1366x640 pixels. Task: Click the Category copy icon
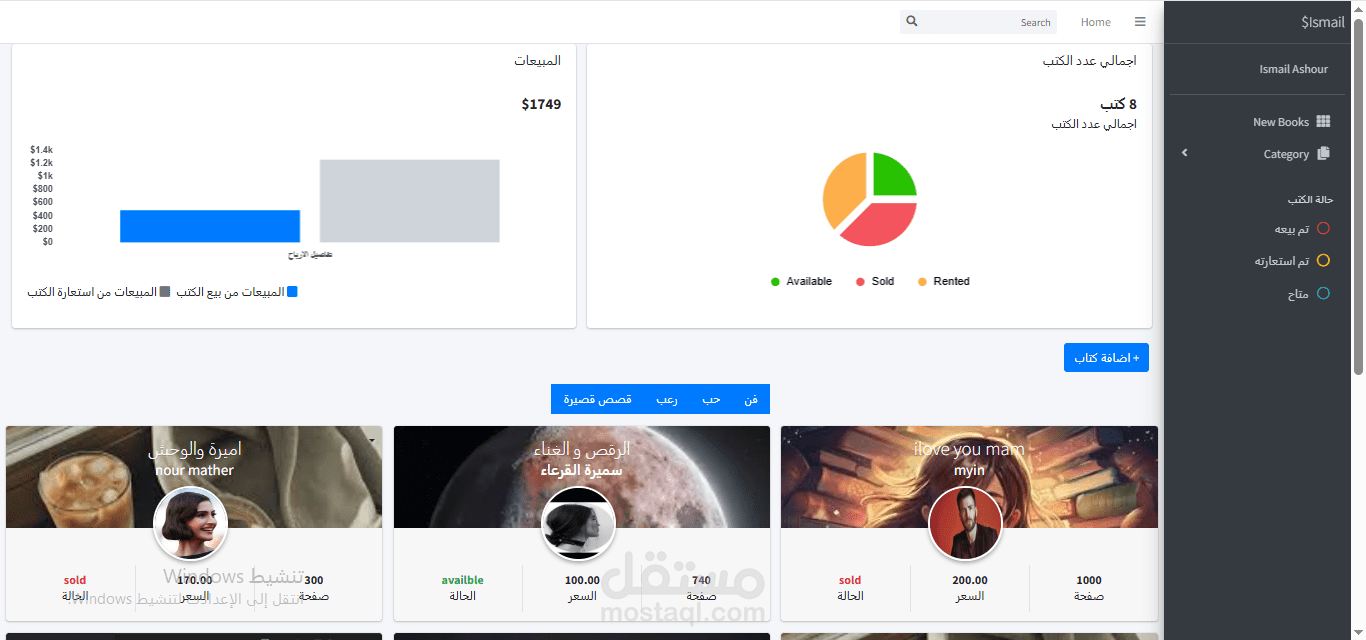pos(1324,153)
